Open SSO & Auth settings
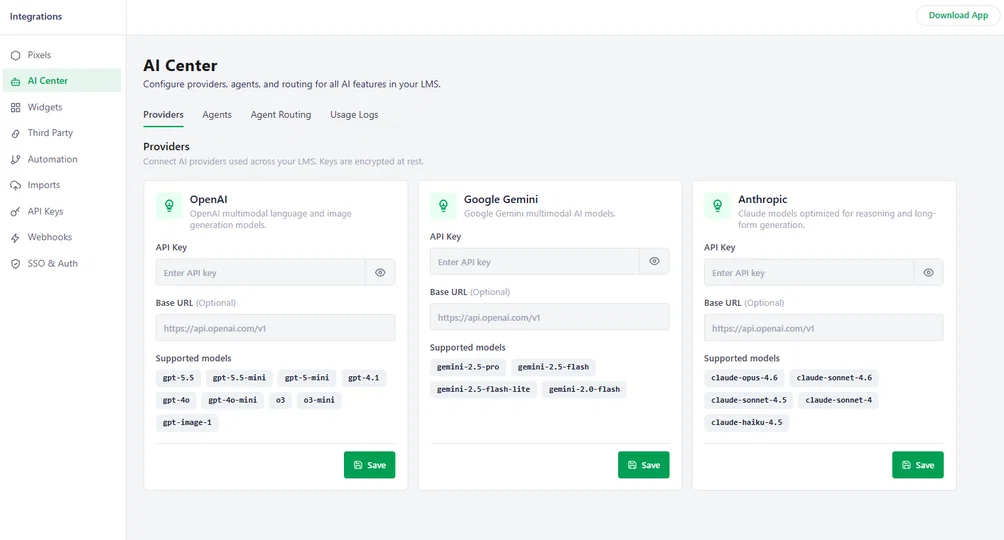This screenshot has width=1004, height=540. click(x=61, y=263)
